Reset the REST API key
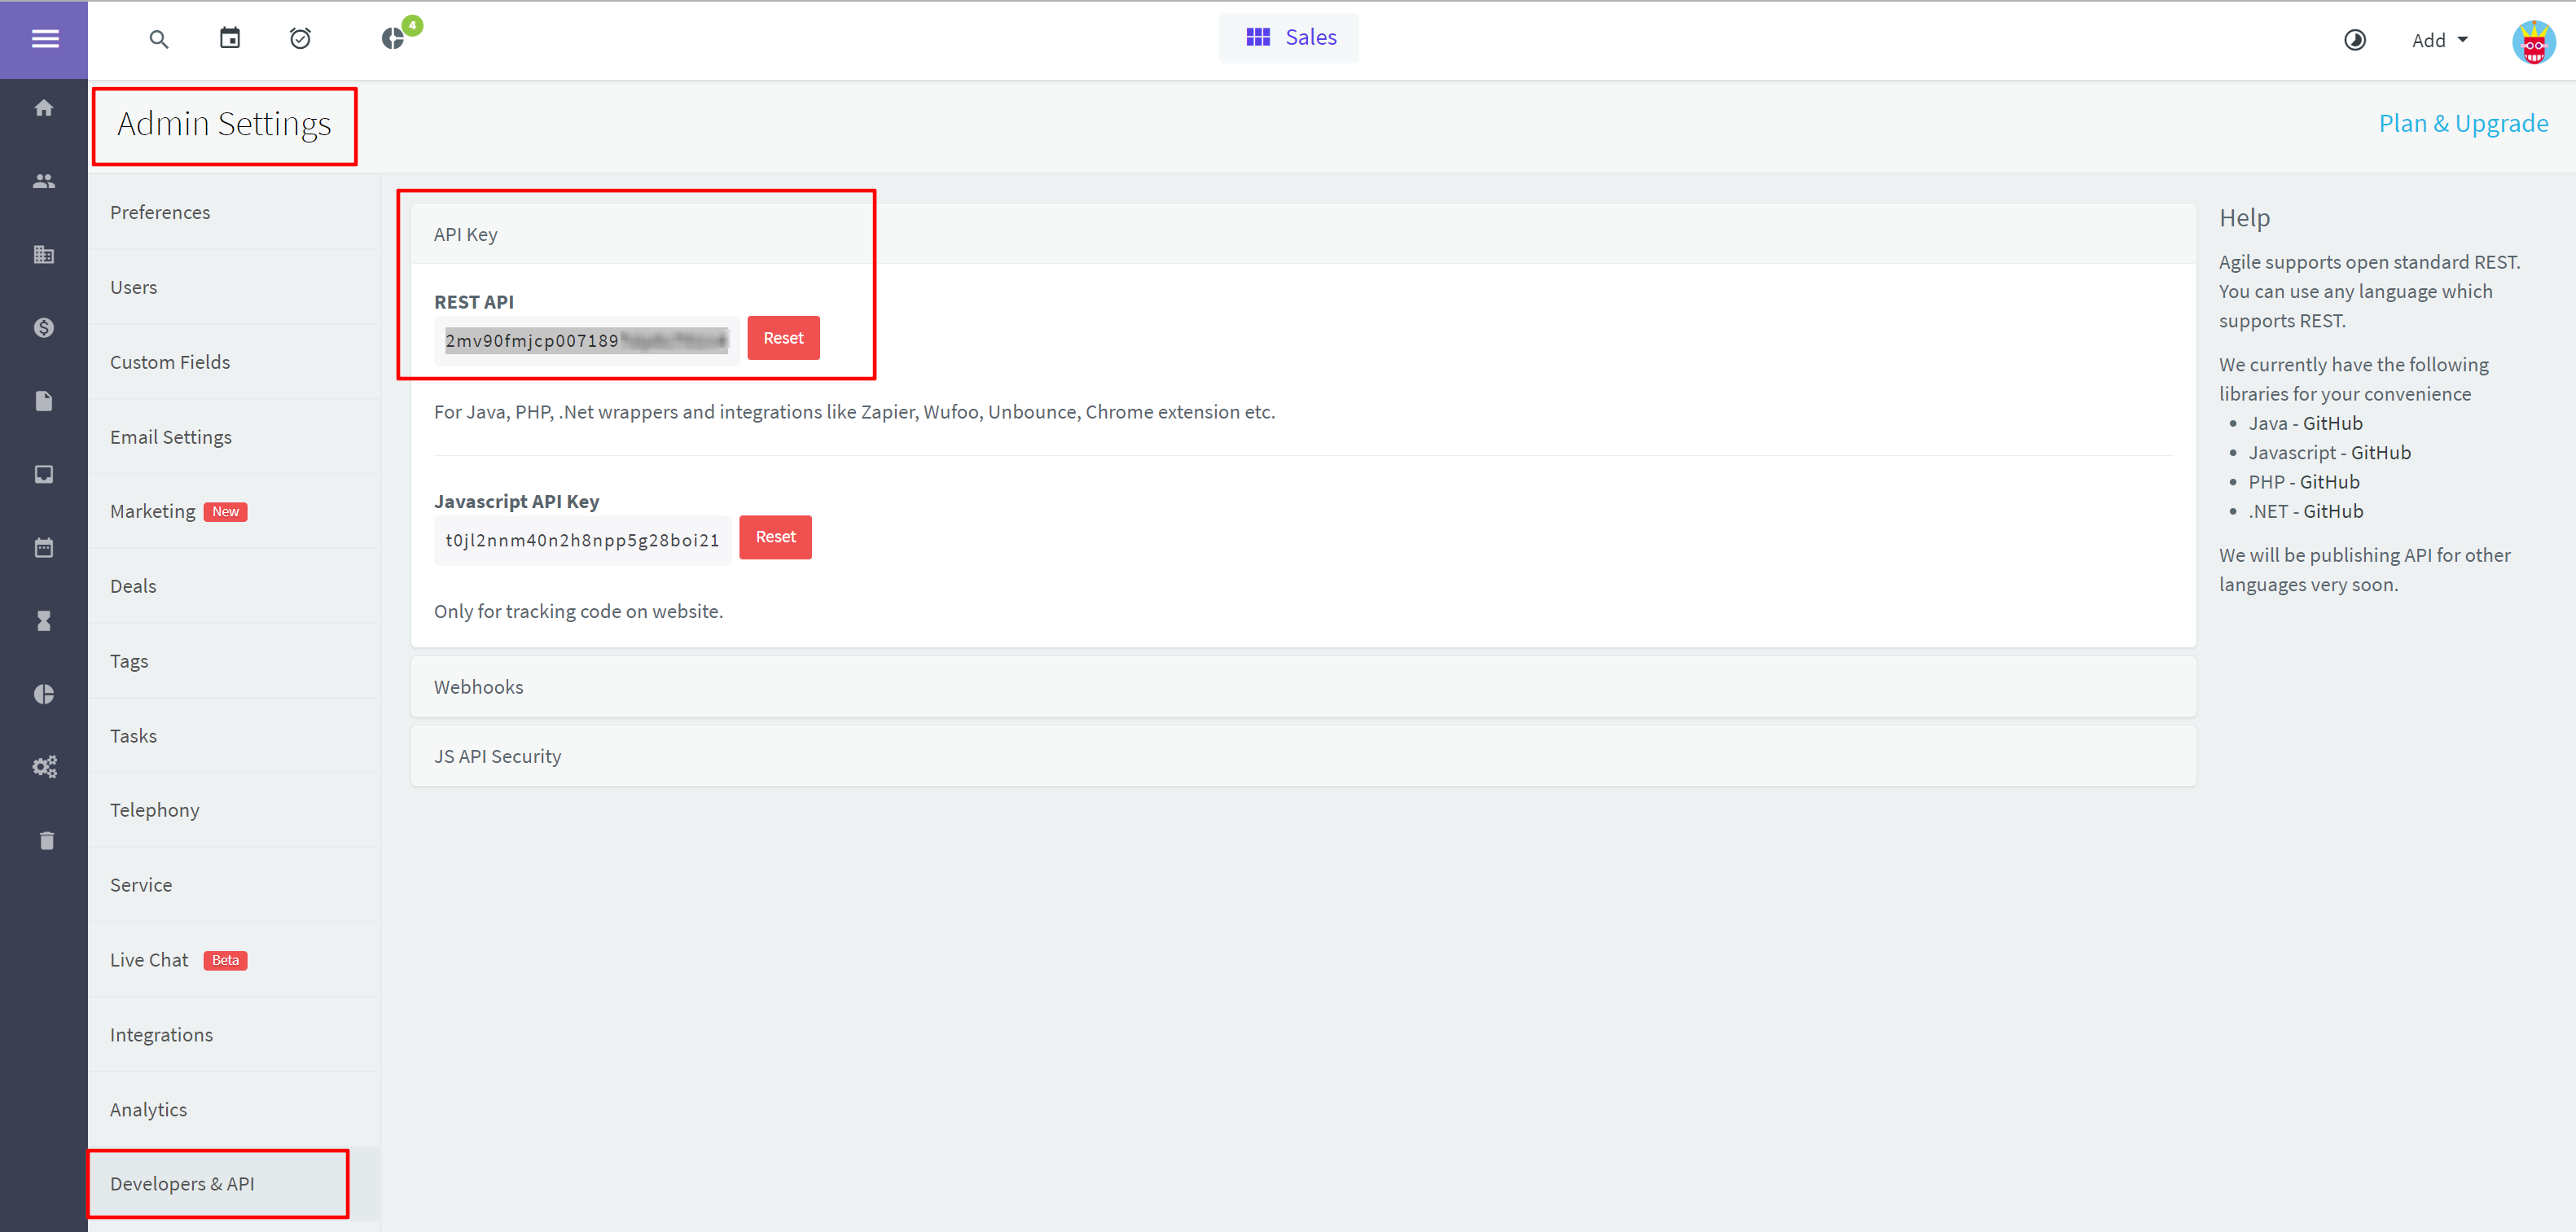The image size is (2576, 1232). pyautogui.click(x=783, y=337)
